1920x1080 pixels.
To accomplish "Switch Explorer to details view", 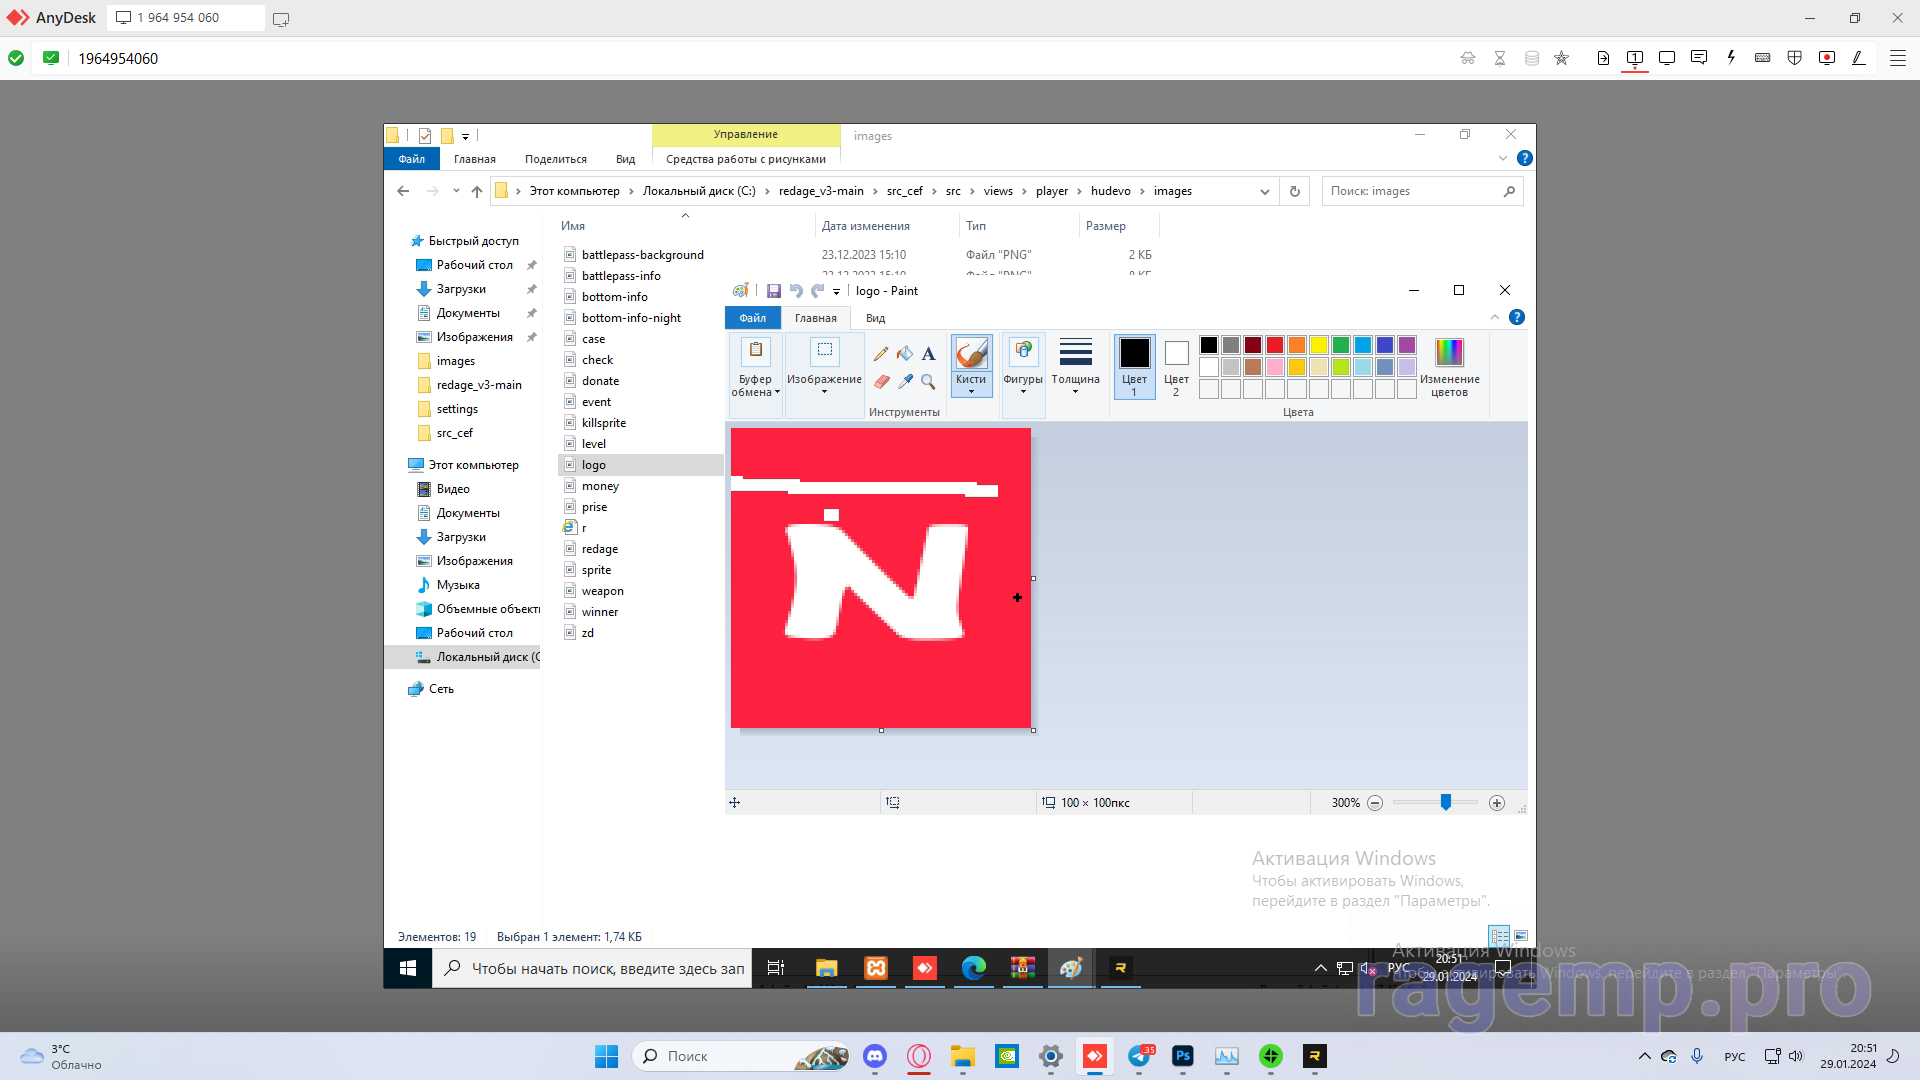I will [x=1499, y=936].
